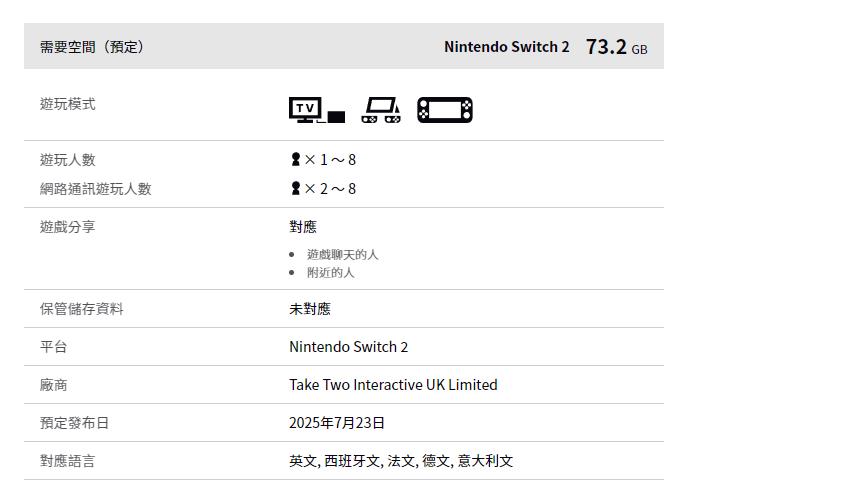Click the 需要空間（預定） header label
The width and height of the screenshot is (861, 489).
pos(92,47)
